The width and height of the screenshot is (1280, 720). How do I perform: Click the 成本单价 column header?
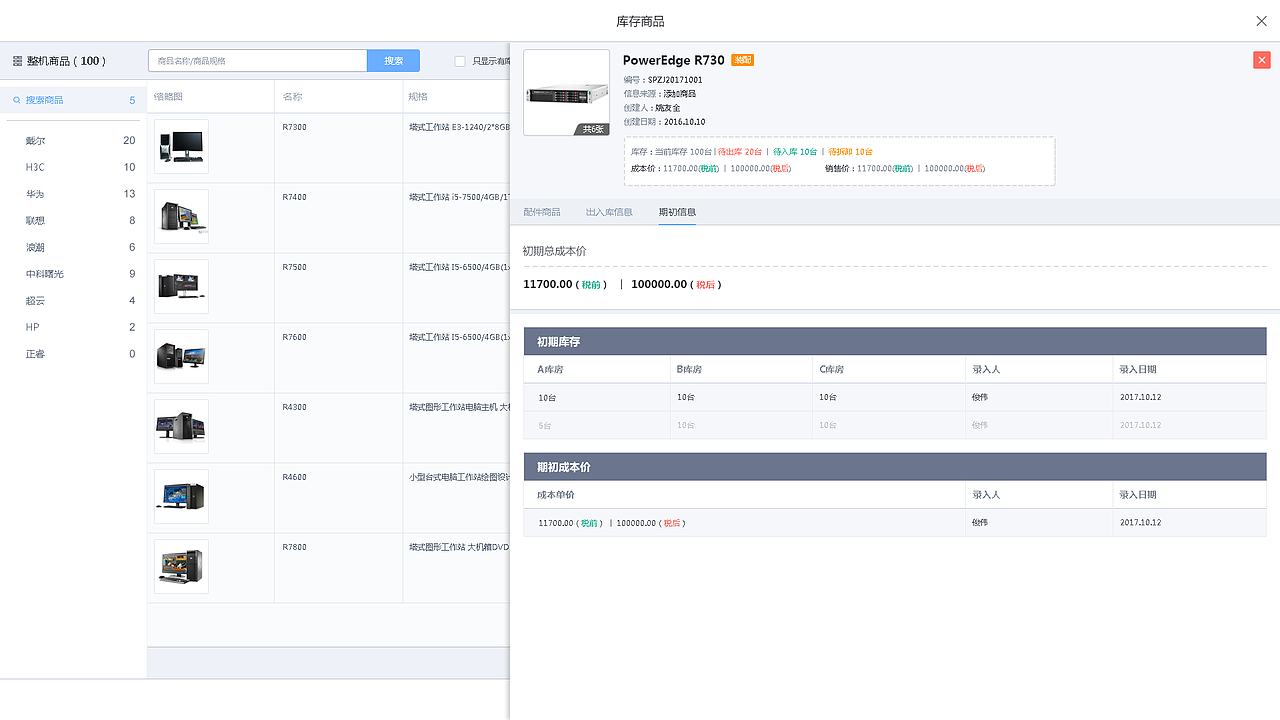pos(556,495)
